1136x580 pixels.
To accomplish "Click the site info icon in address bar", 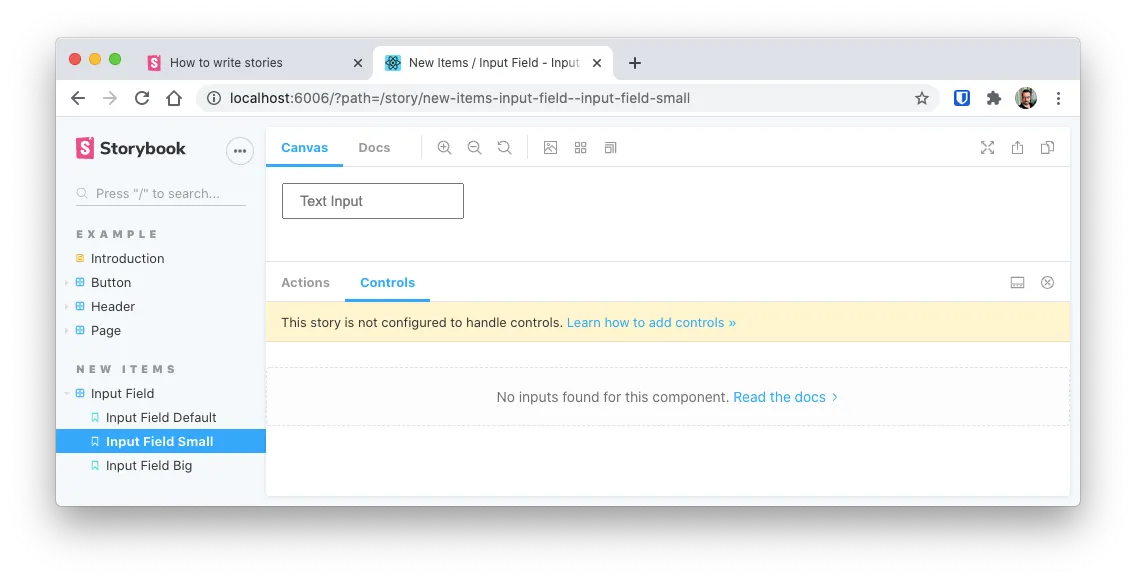I will point(214,98).
